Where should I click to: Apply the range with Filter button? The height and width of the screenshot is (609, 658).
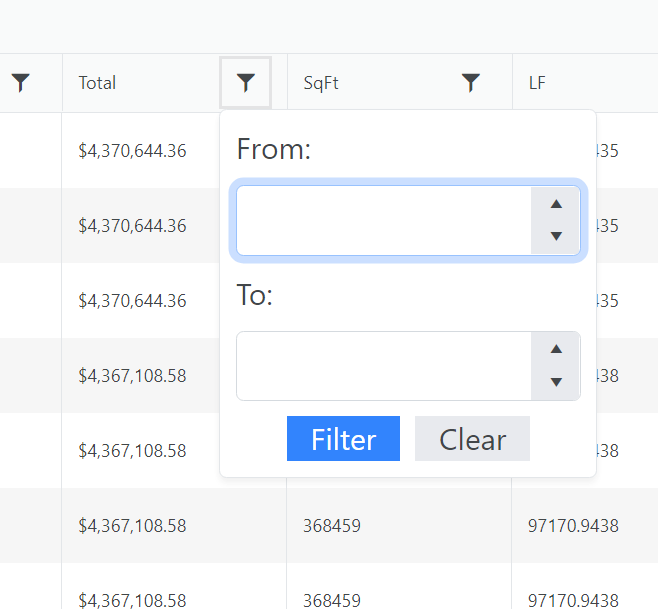343,439
